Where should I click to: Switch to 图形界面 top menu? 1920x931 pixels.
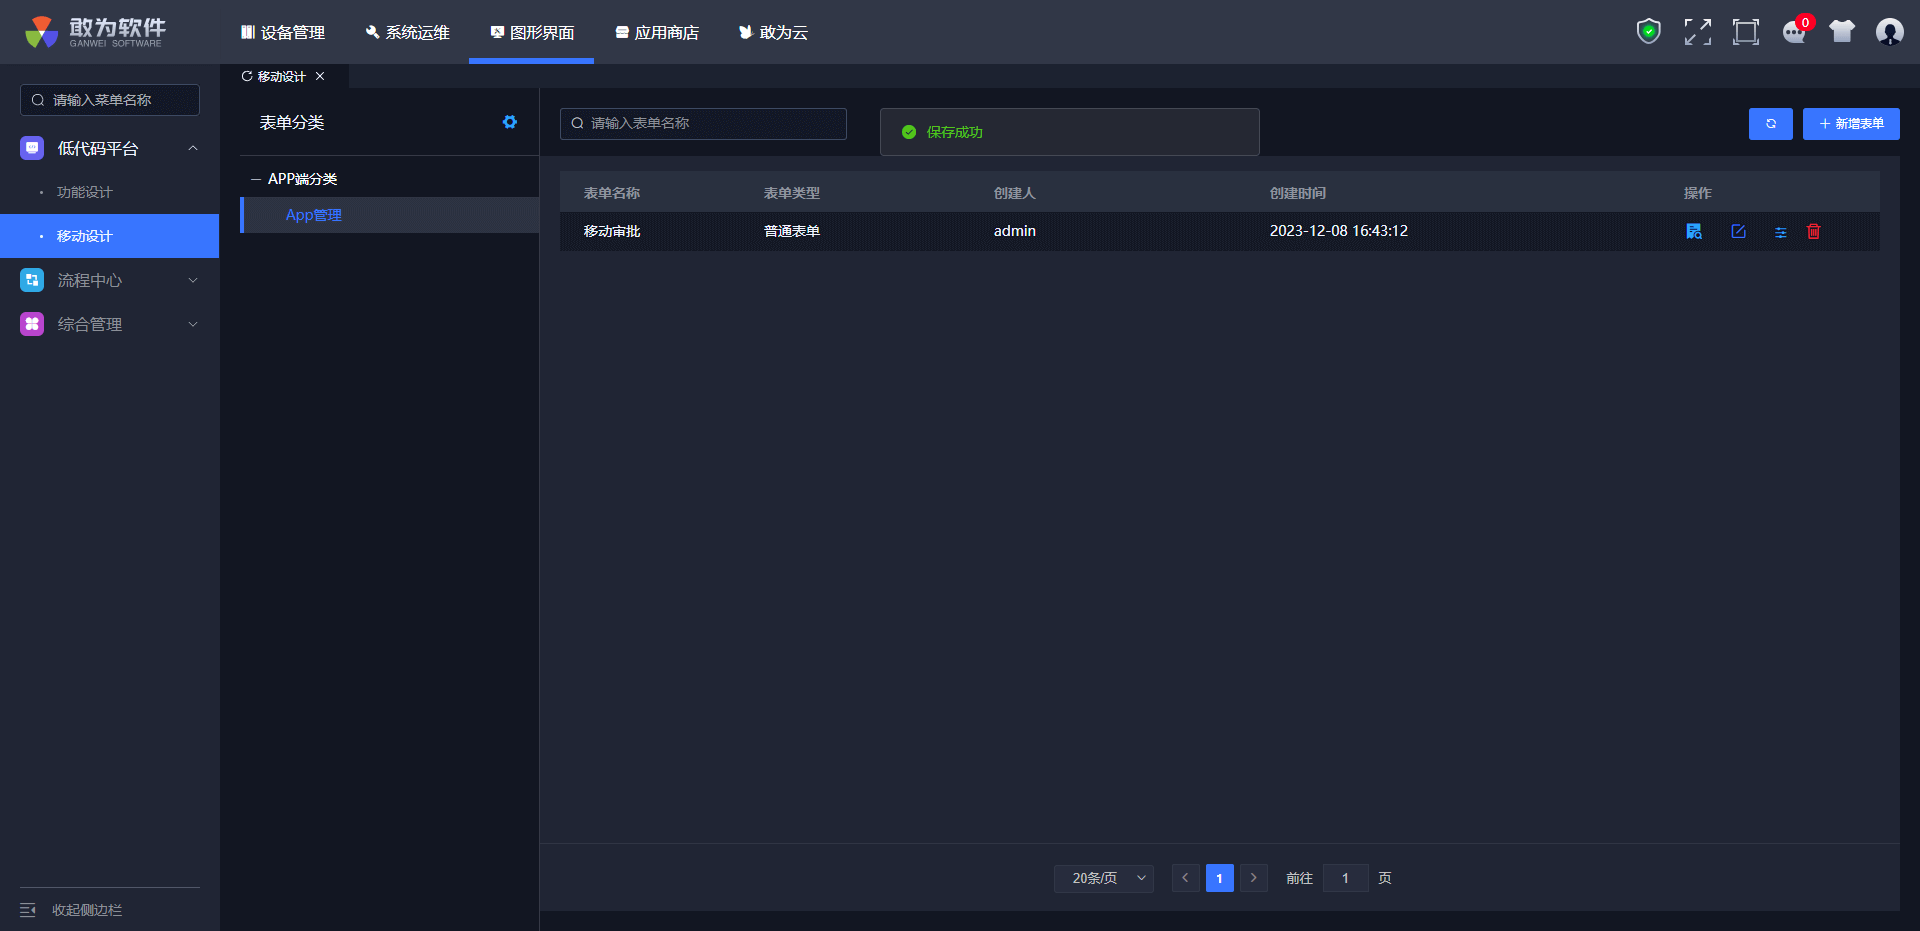click(x=532, y=32)
